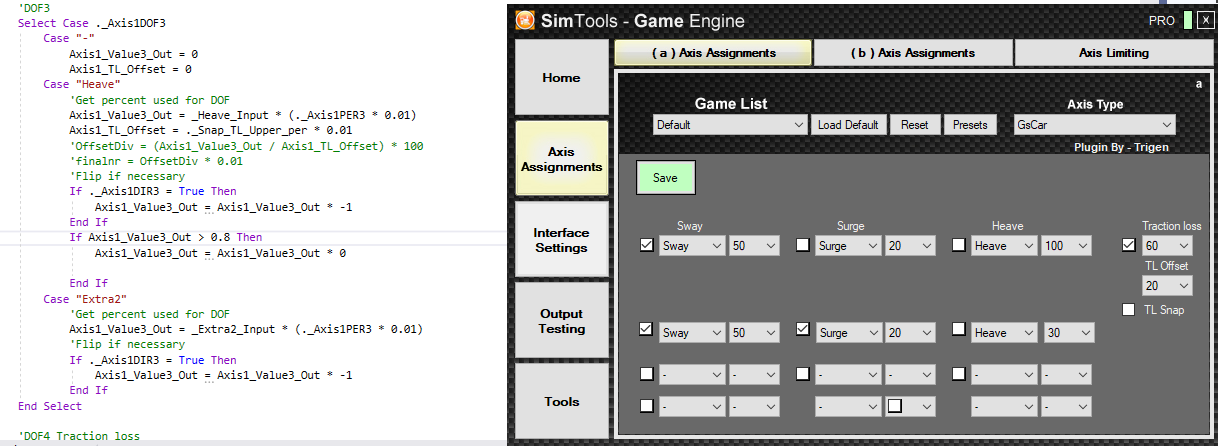The image size is (1218, 446).
Task: Open the Heave percent dropdown showing 100
Action: [1067, 245]
